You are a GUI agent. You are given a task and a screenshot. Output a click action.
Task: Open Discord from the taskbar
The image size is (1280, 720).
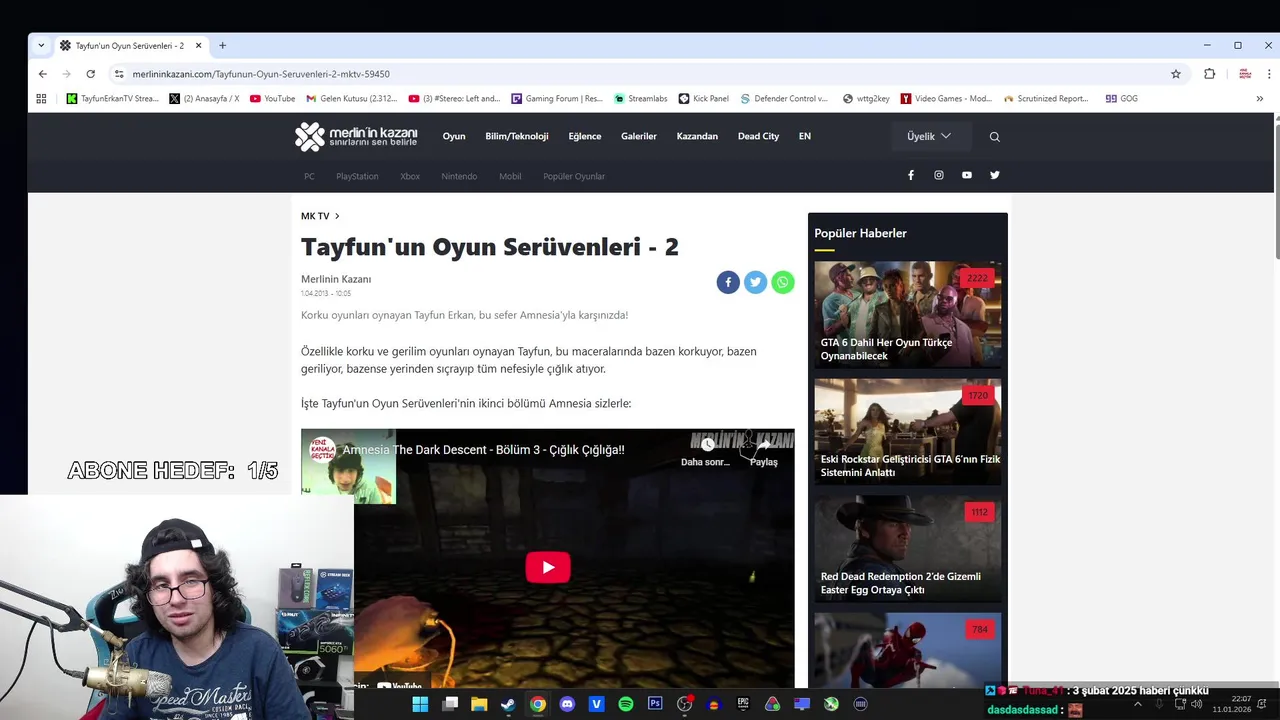(x=567, y=704)
